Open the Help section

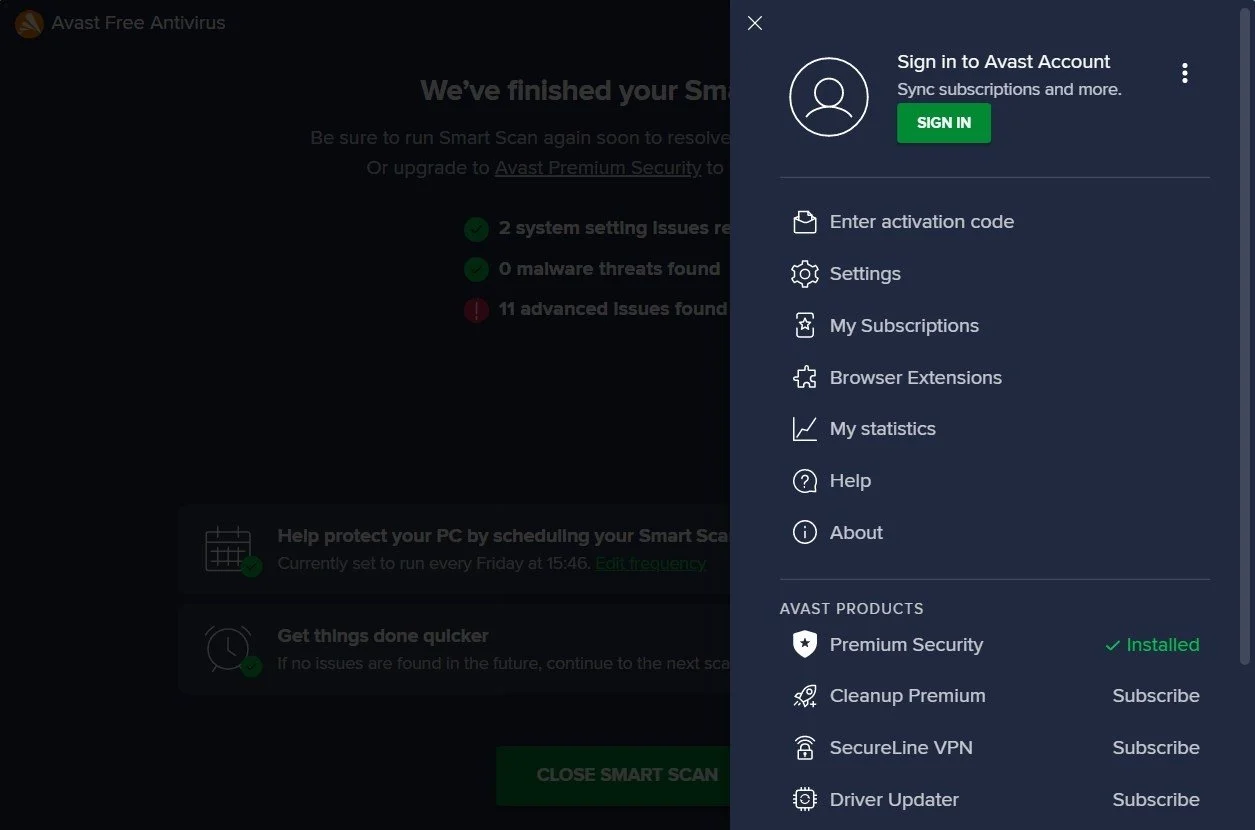(849, 480)
